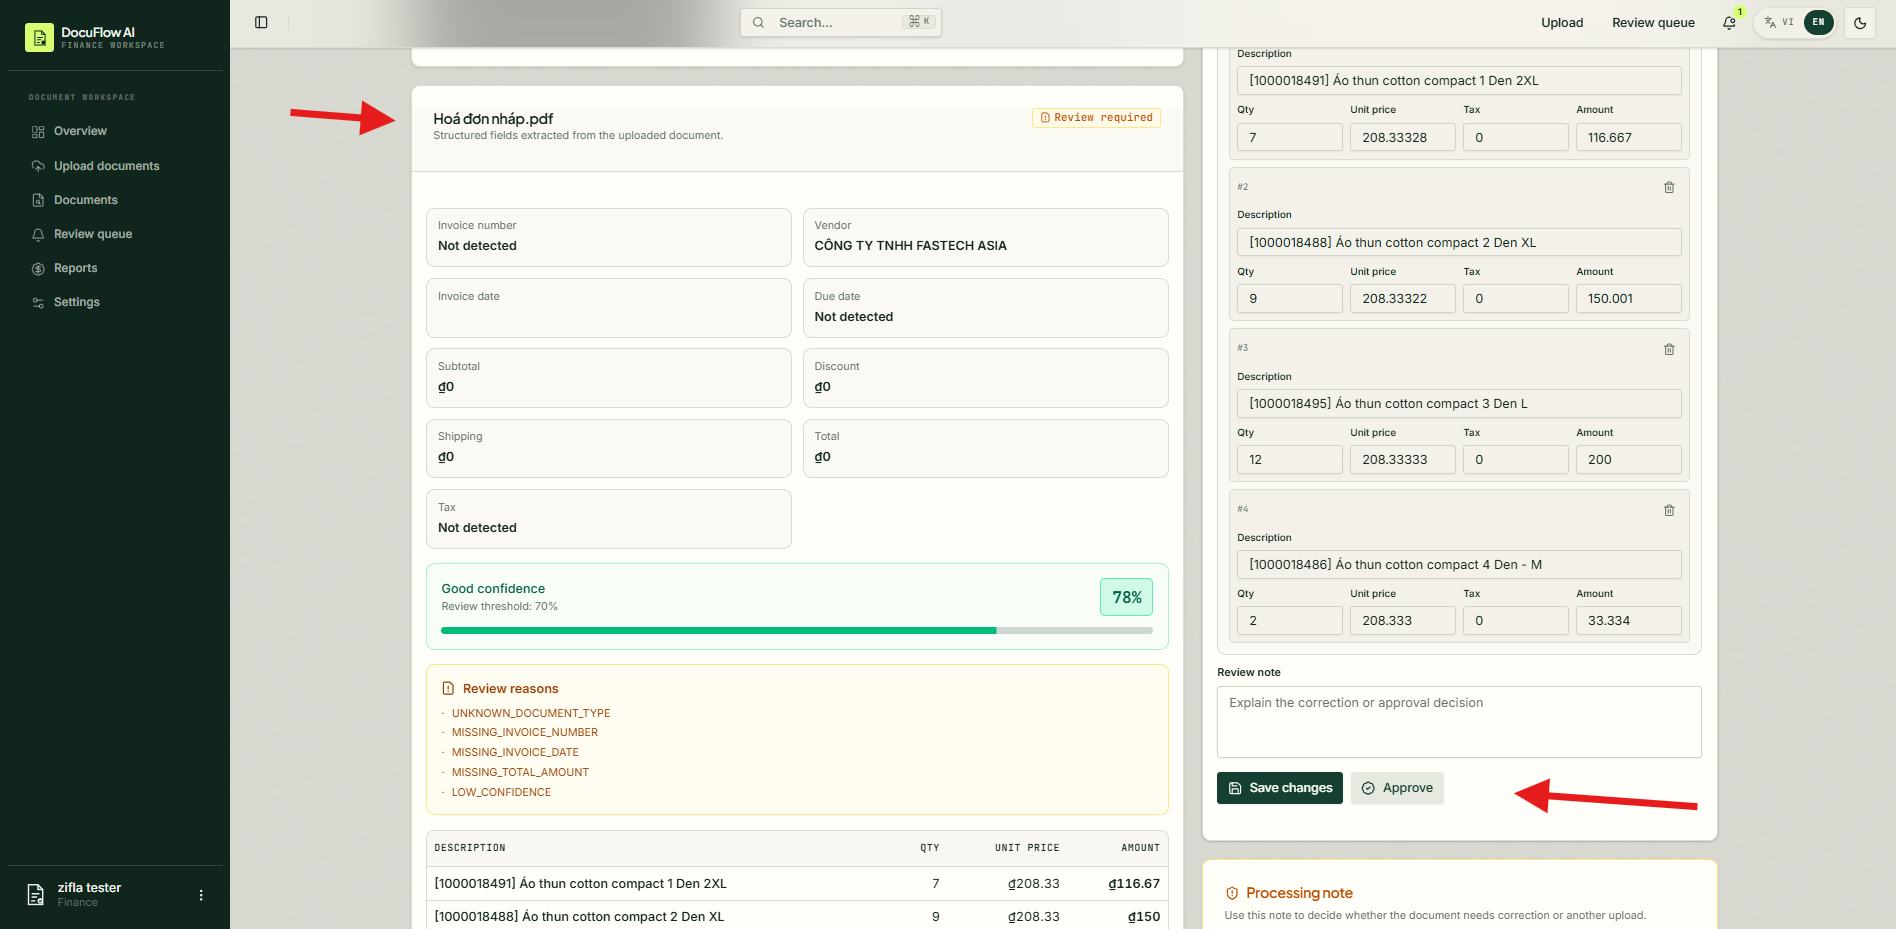1896x929 pixels.
Task: Click the Upload documents cloud icon
Action: coord(38,166)
